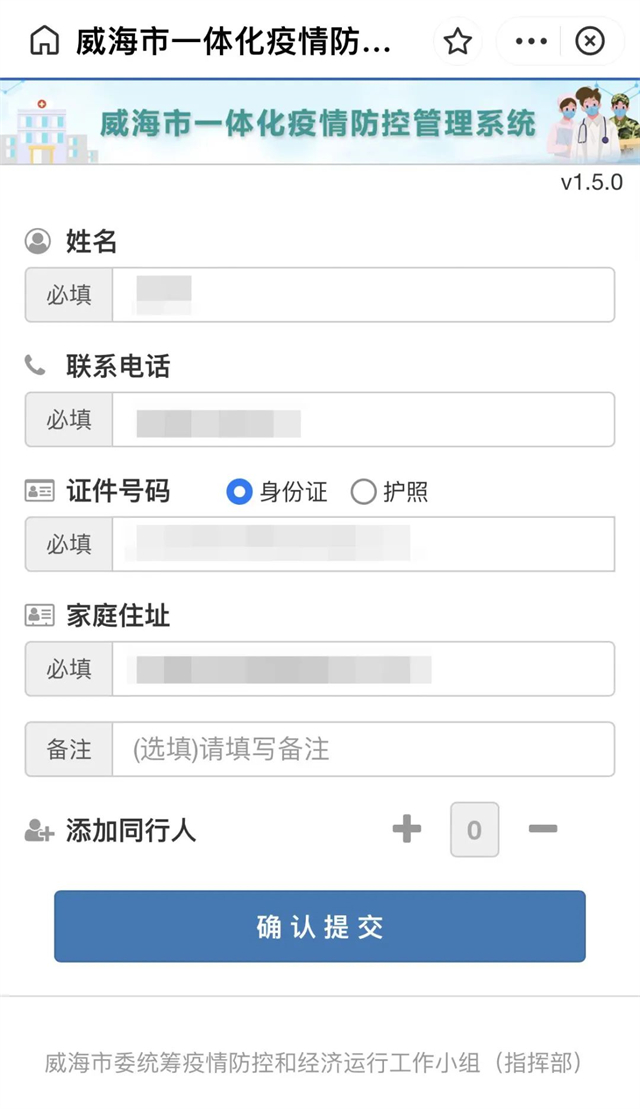Tap the home icon in title bar

[45, 41]
